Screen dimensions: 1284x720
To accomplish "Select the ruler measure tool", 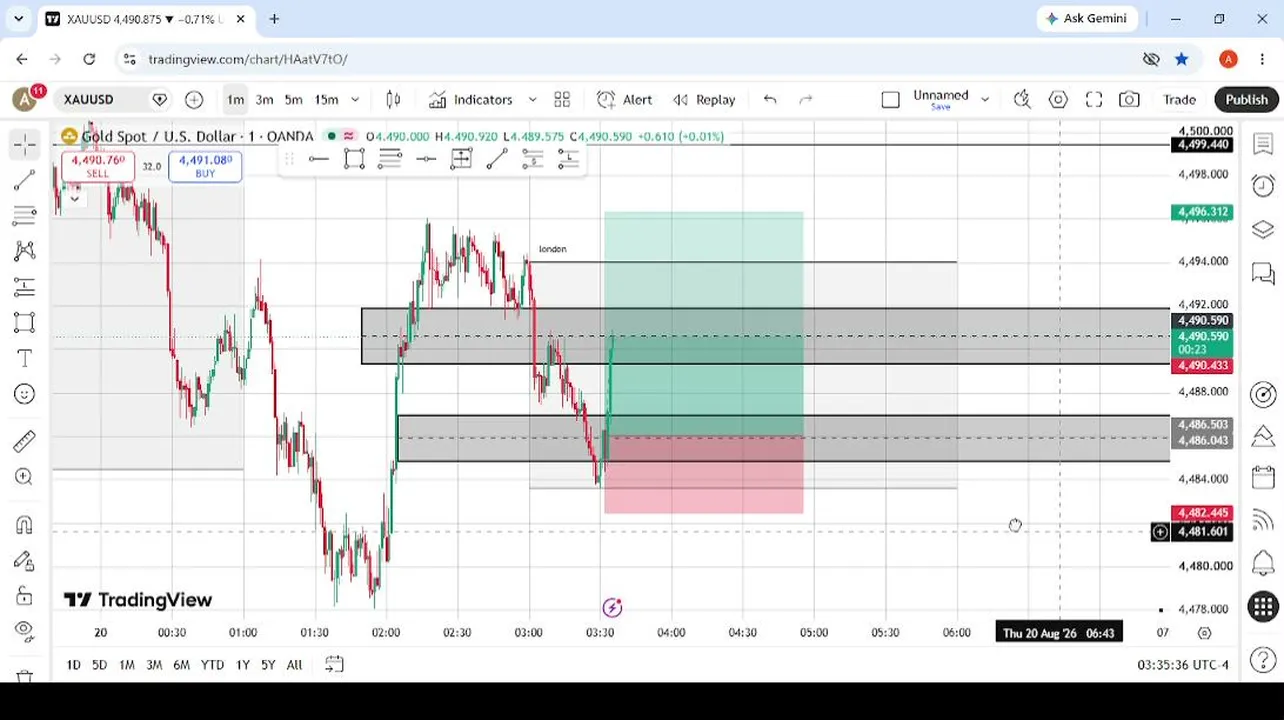I will pyautogui.click(x=25, y=441).
